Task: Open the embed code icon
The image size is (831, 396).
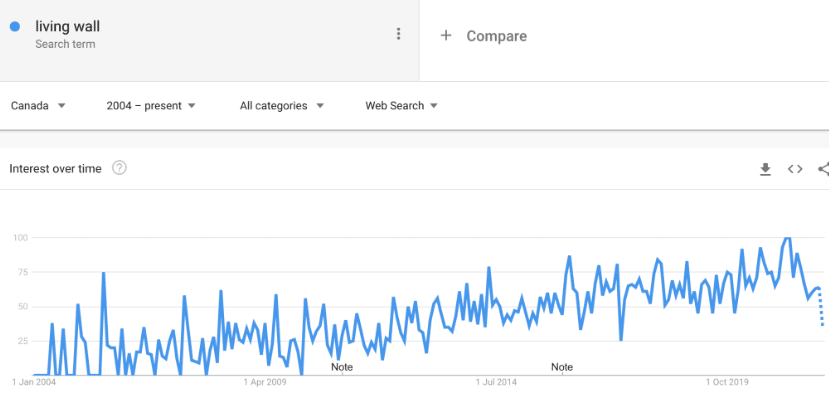Action: pyautogui.click(x=795, y=169)
